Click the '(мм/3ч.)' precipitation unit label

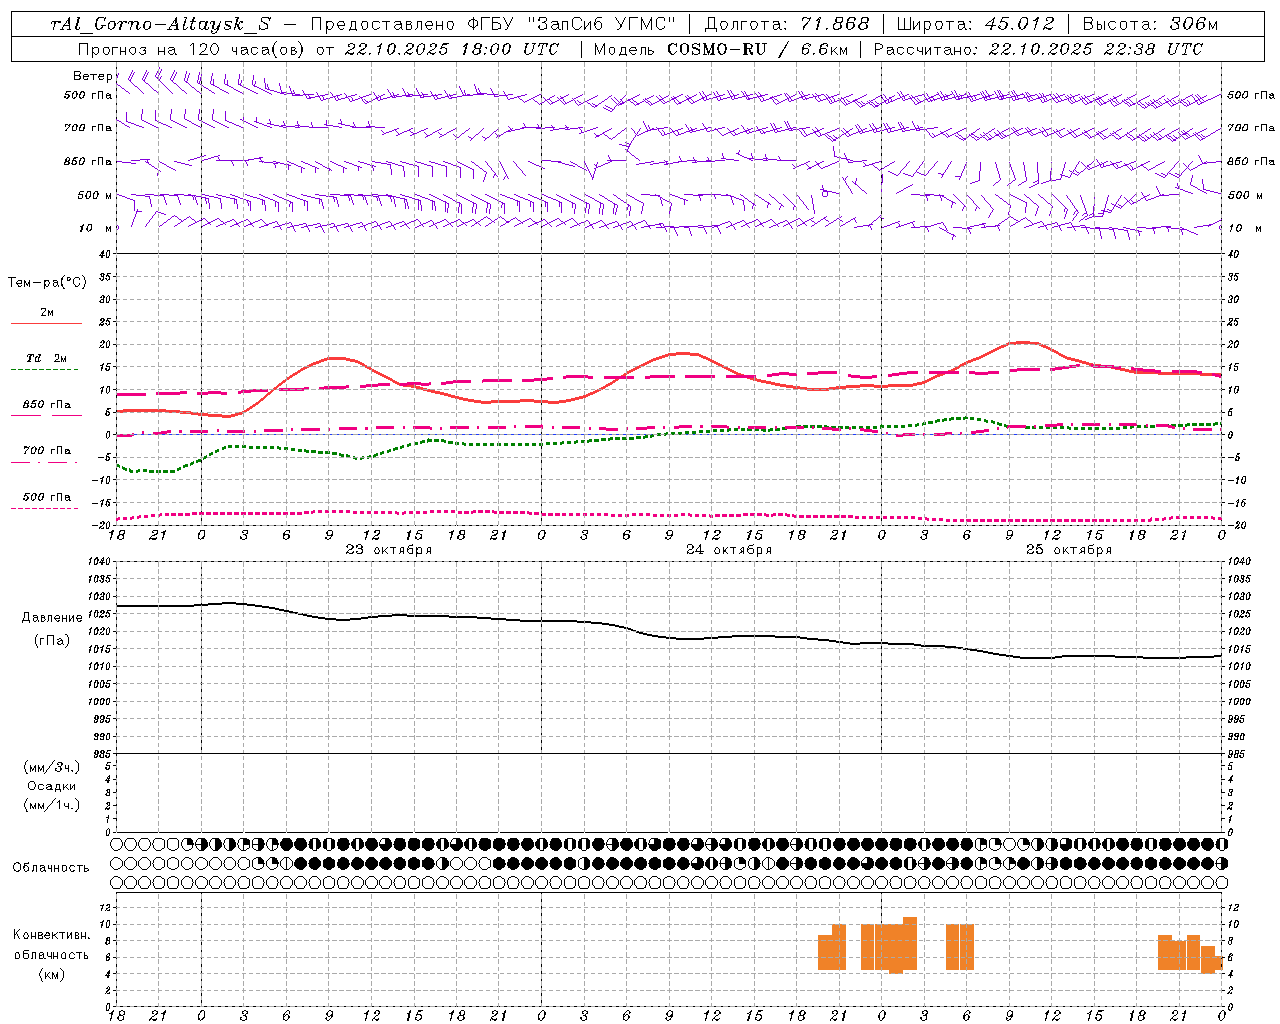point(52,767)
